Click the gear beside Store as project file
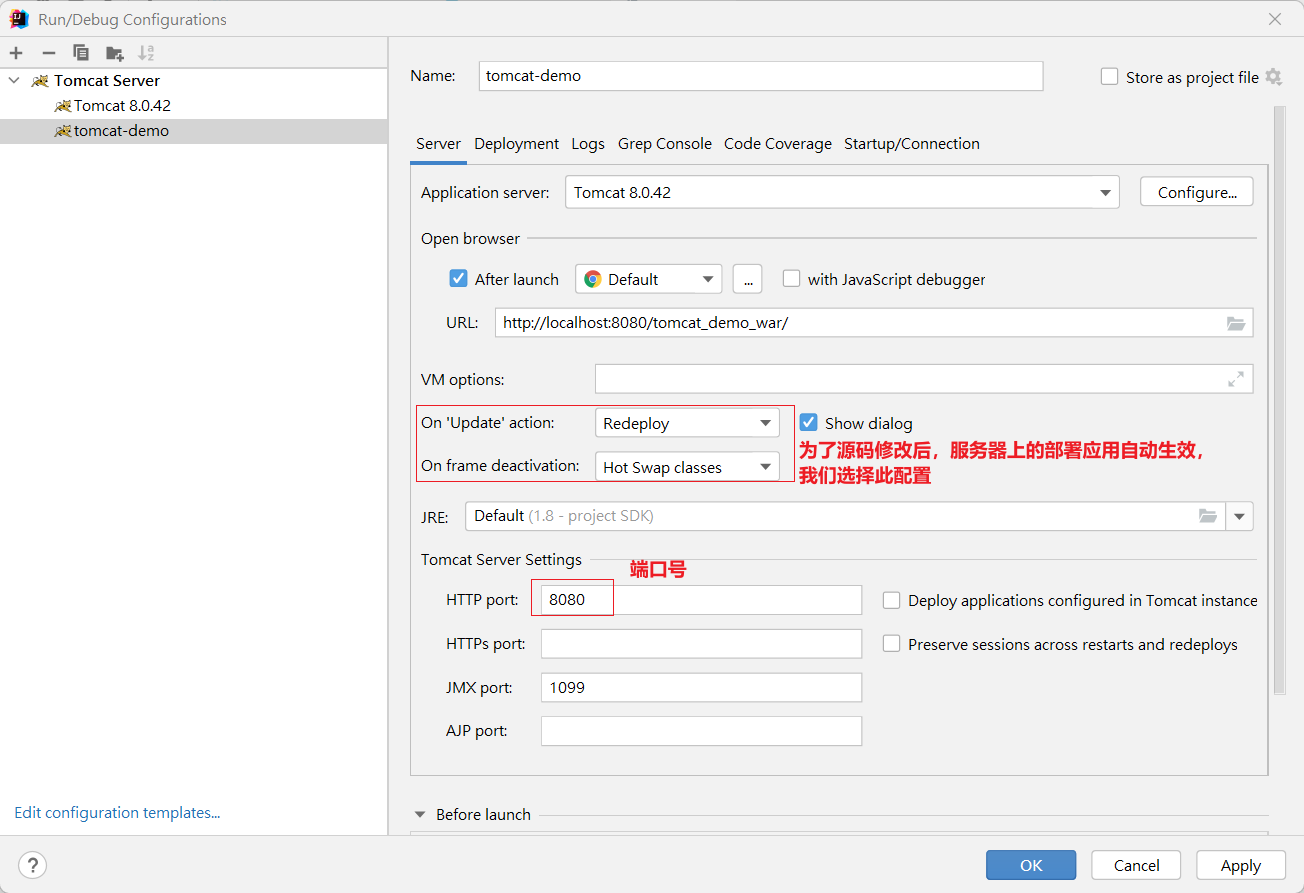This screenshot has height=893, width=1304. pyautogui.click(x=1274, y=76)
